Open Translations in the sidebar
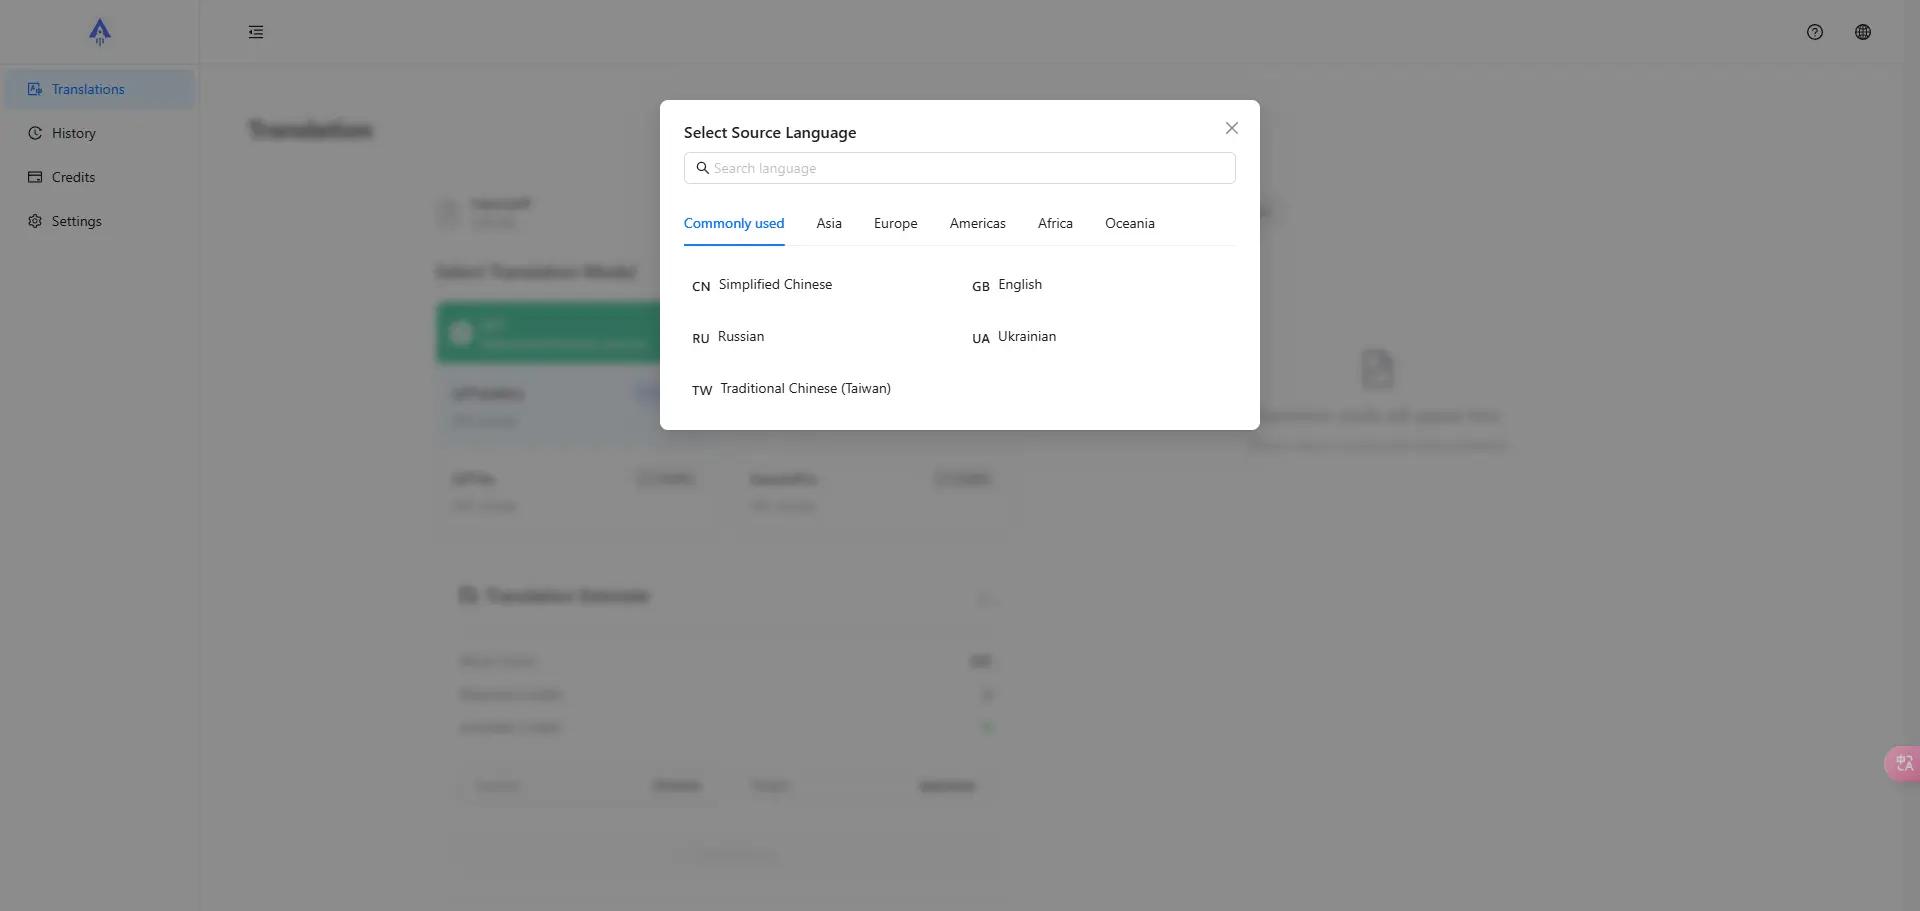Image resolution: width=1920 pixels, height=911 pixels. [x=88, y=89]
